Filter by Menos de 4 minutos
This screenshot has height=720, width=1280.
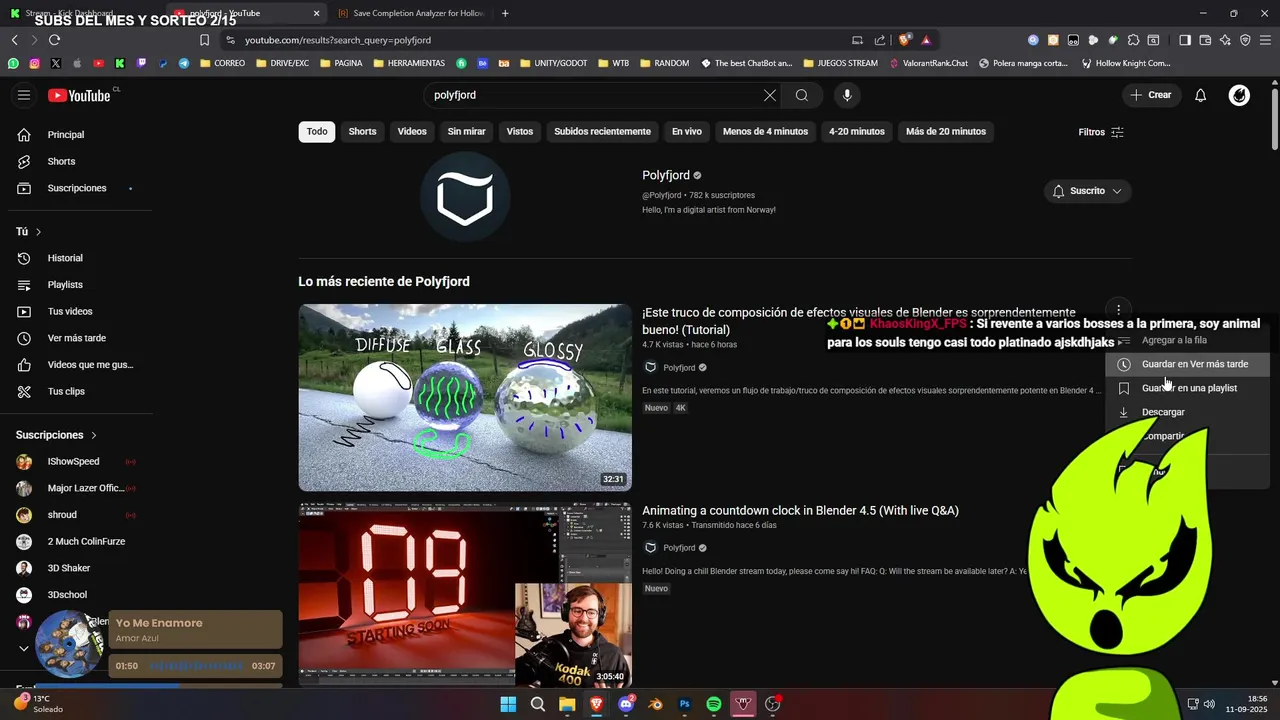(x=765, y=132)
